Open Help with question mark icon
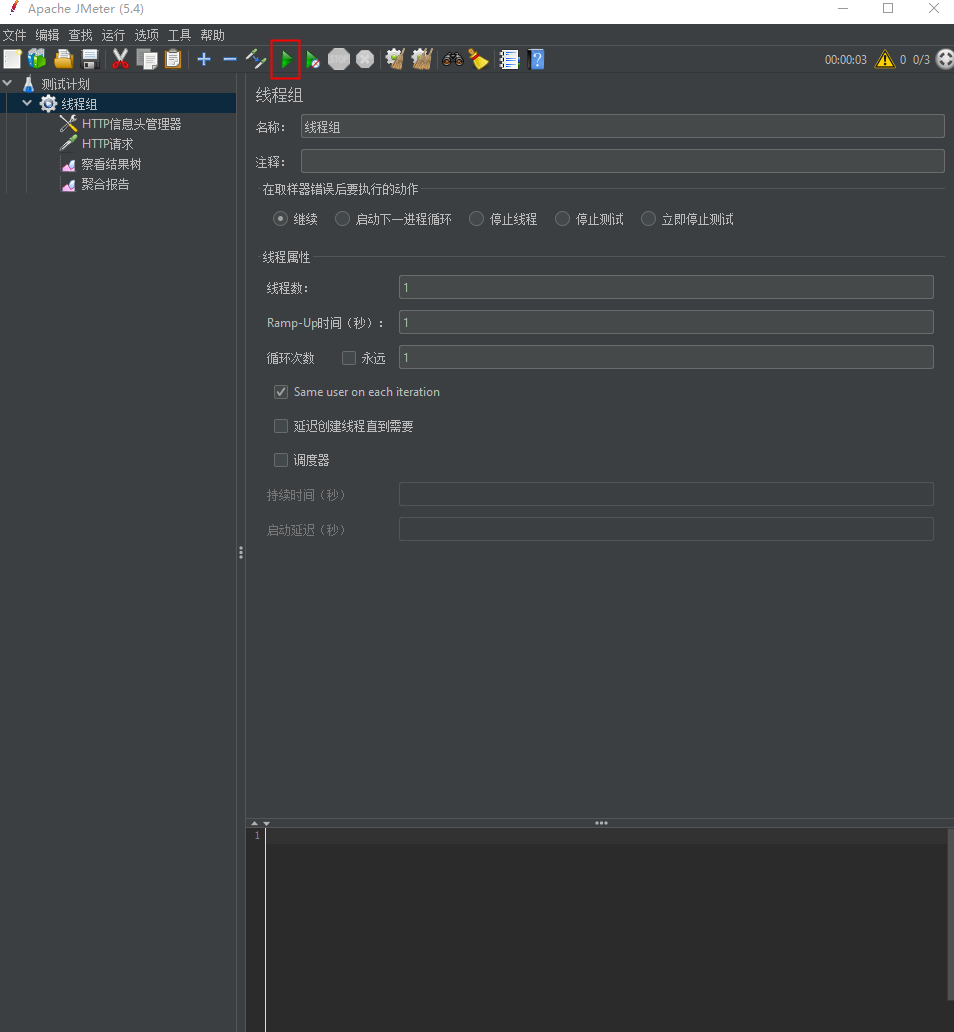The image size is (954, 1032). [x=536, y=59]
